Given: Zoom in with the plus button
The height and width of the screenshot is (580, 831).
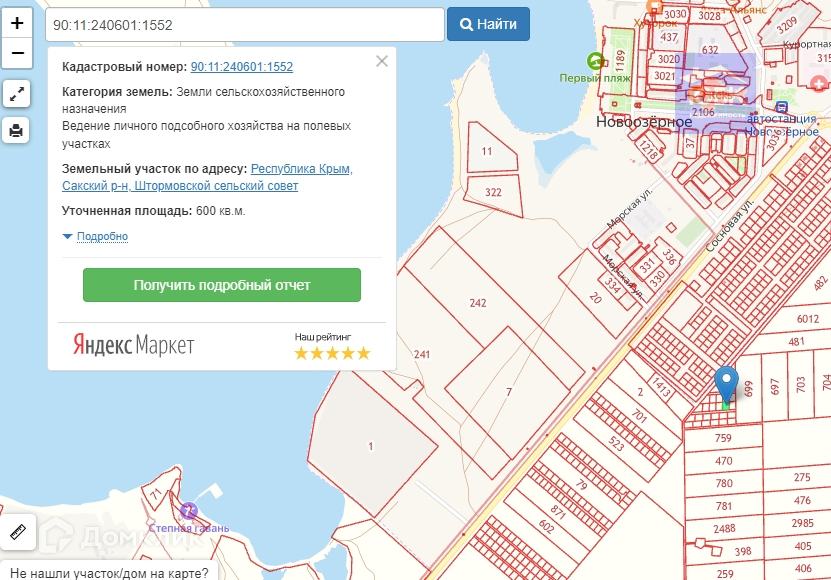Looking at the screenshot, I should pos(17,23).
